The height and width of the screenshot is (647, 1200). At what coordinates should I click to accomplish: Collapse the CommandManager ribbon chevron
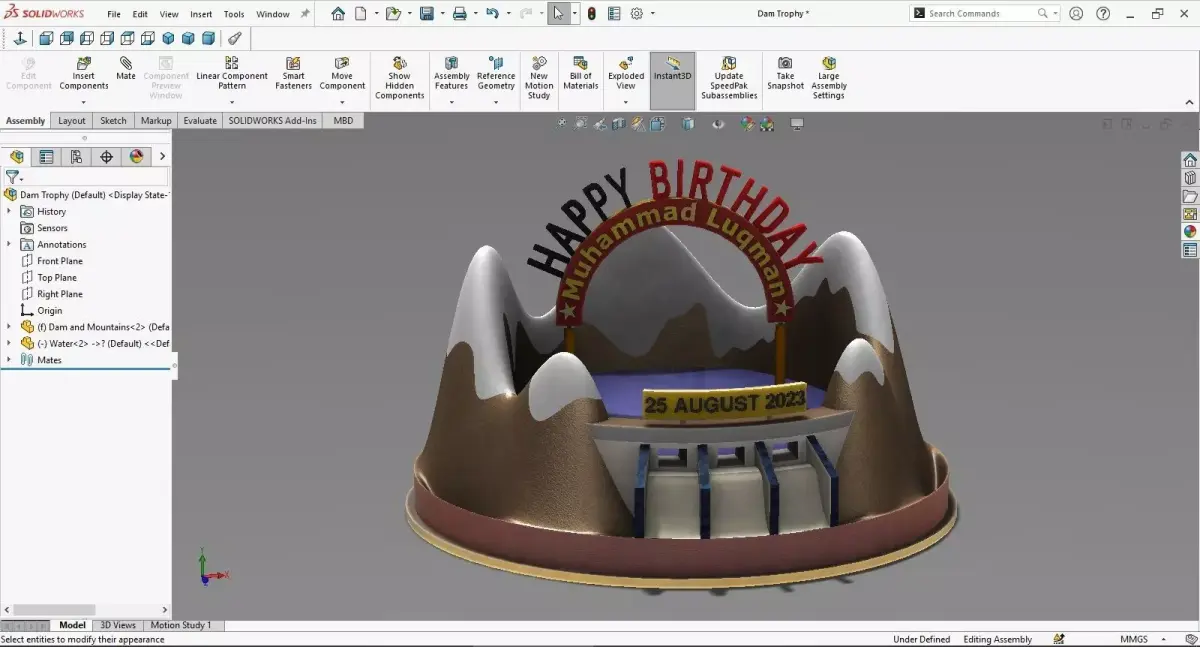(1189, 103)
